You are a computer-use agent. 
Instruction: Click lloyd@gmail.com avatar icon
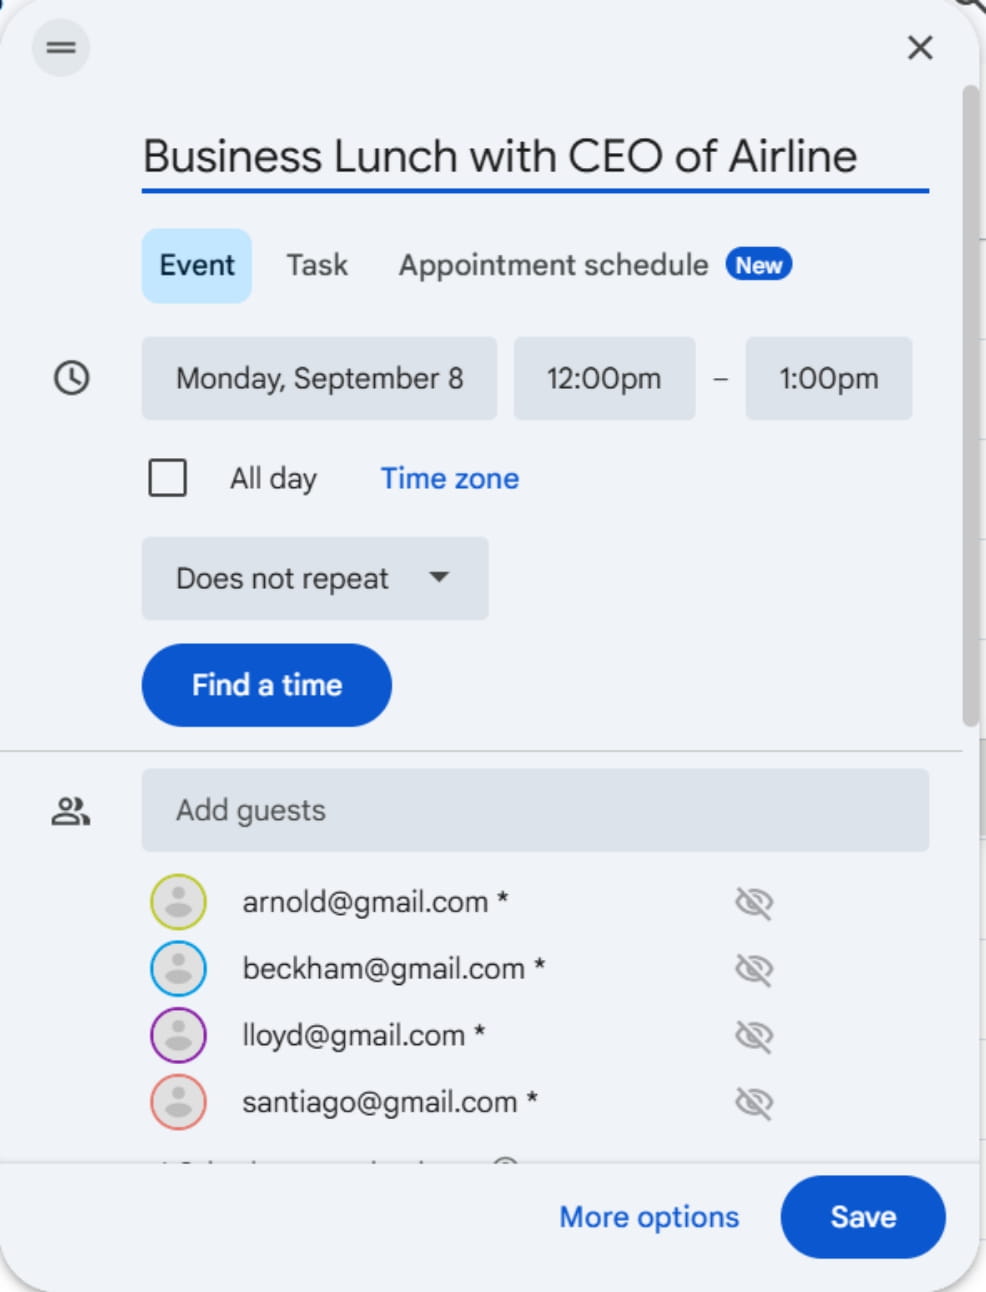click(178, 1035)
